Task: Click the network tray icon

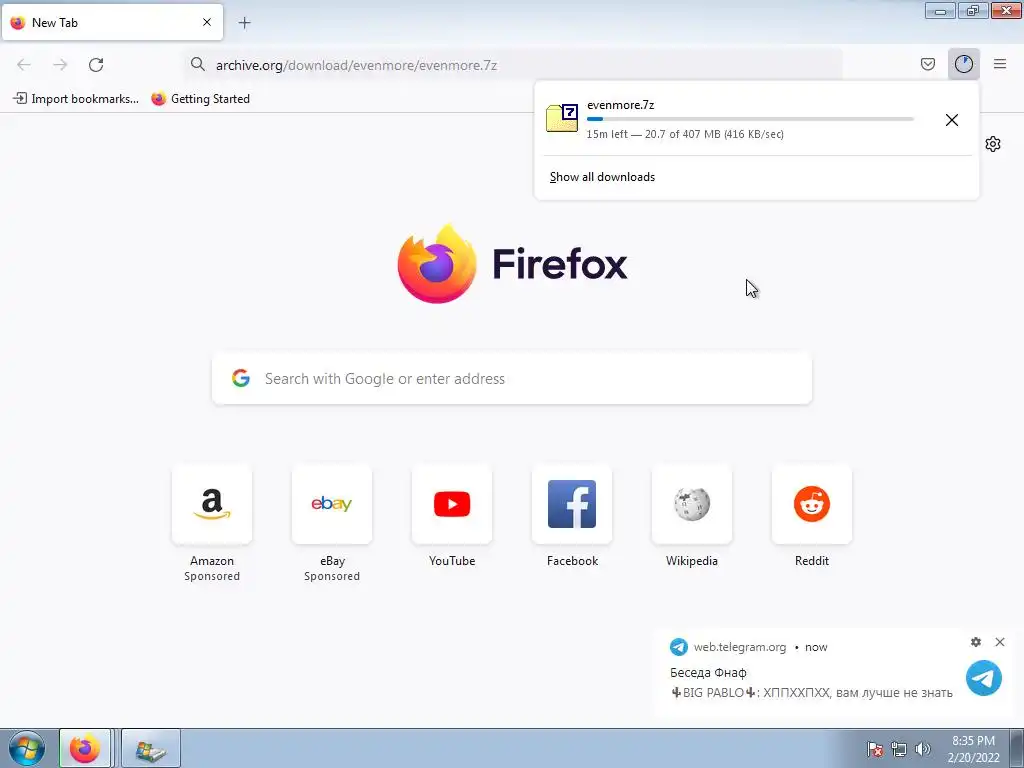Action: [x=899, y=749]
